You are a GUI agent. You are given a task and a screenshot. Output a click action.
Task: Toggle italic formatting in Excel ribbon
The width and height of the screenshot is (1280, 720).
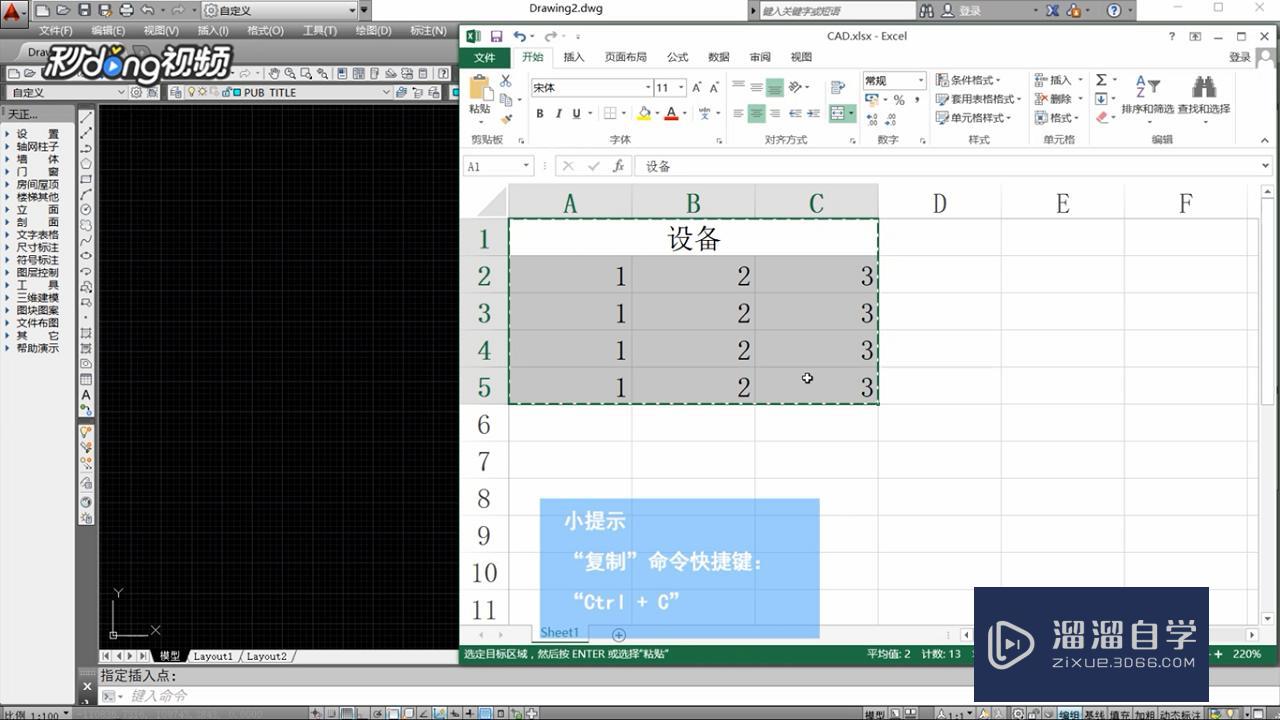[x=559, y=113]
